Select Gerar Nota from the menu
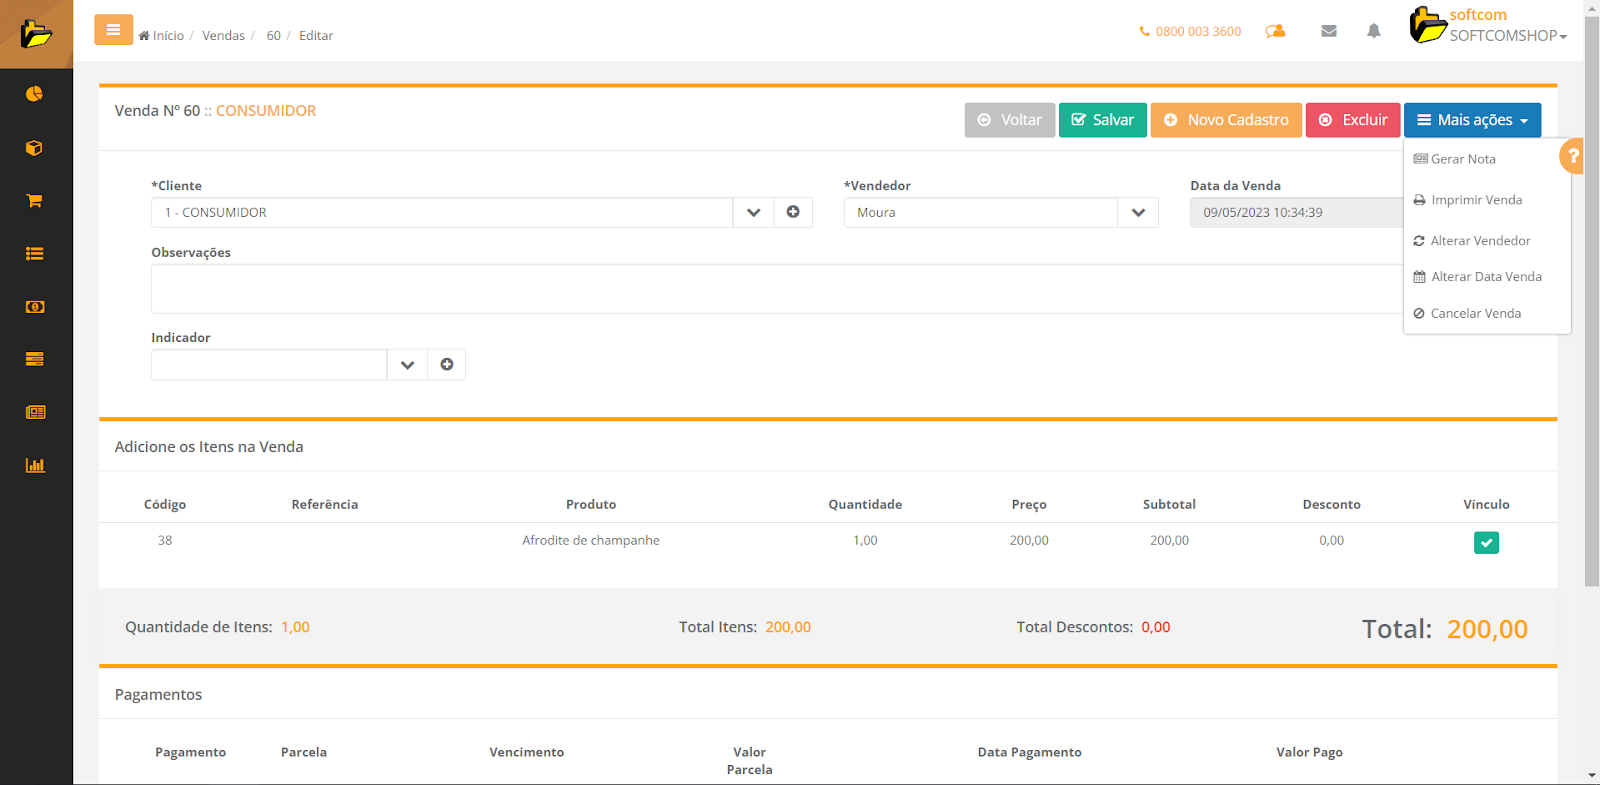1600x785 pixels. 1462,159
